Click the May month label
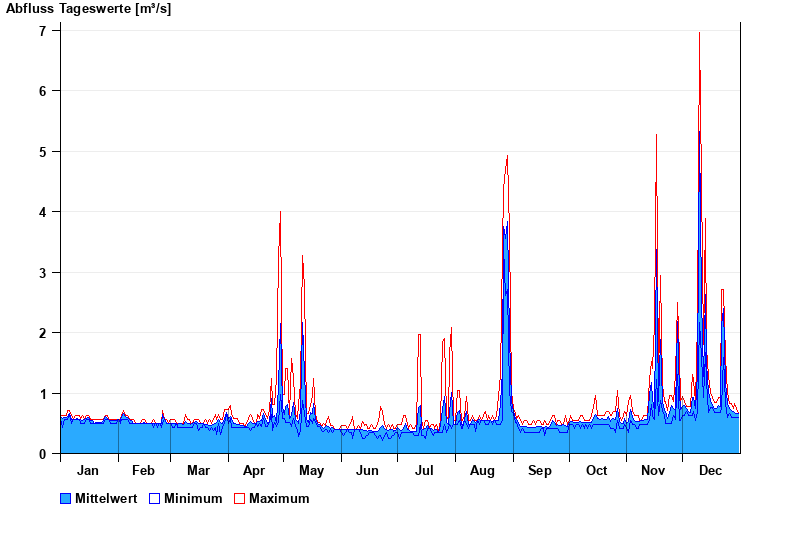800x550 pixels. click(311, 470)
